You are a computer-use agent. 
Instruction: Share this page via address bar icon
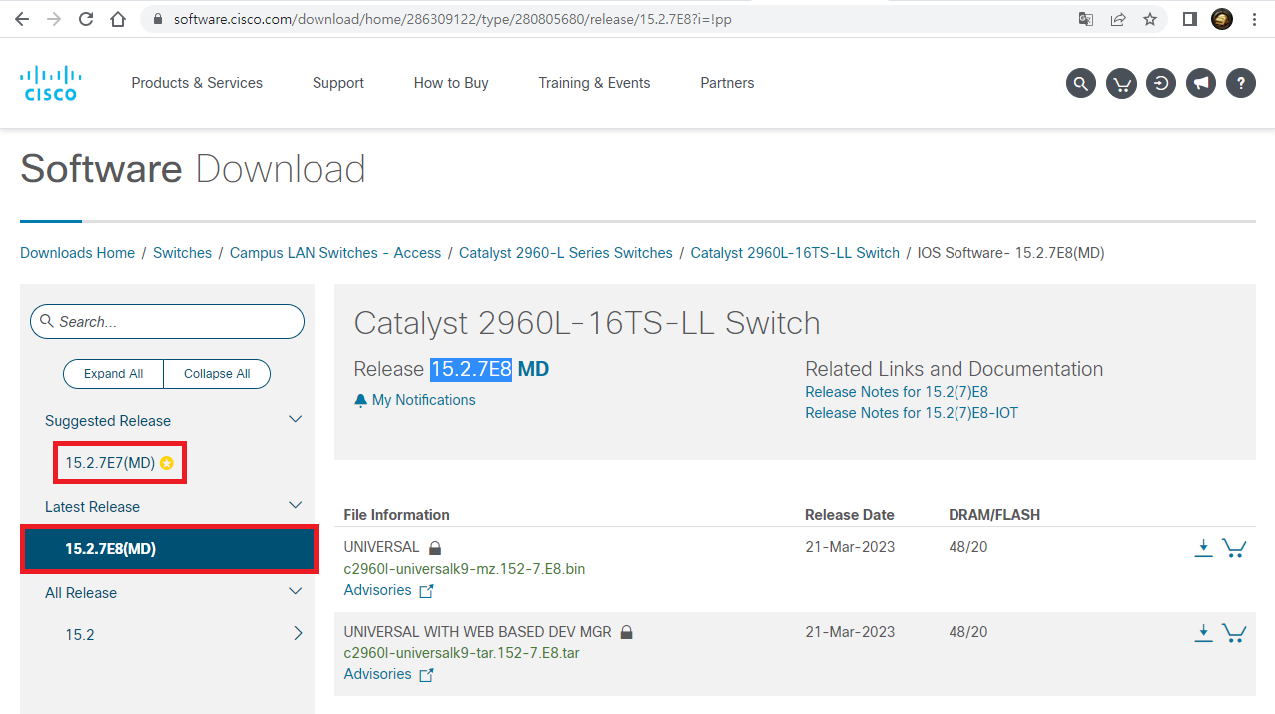pos(1118,19)
